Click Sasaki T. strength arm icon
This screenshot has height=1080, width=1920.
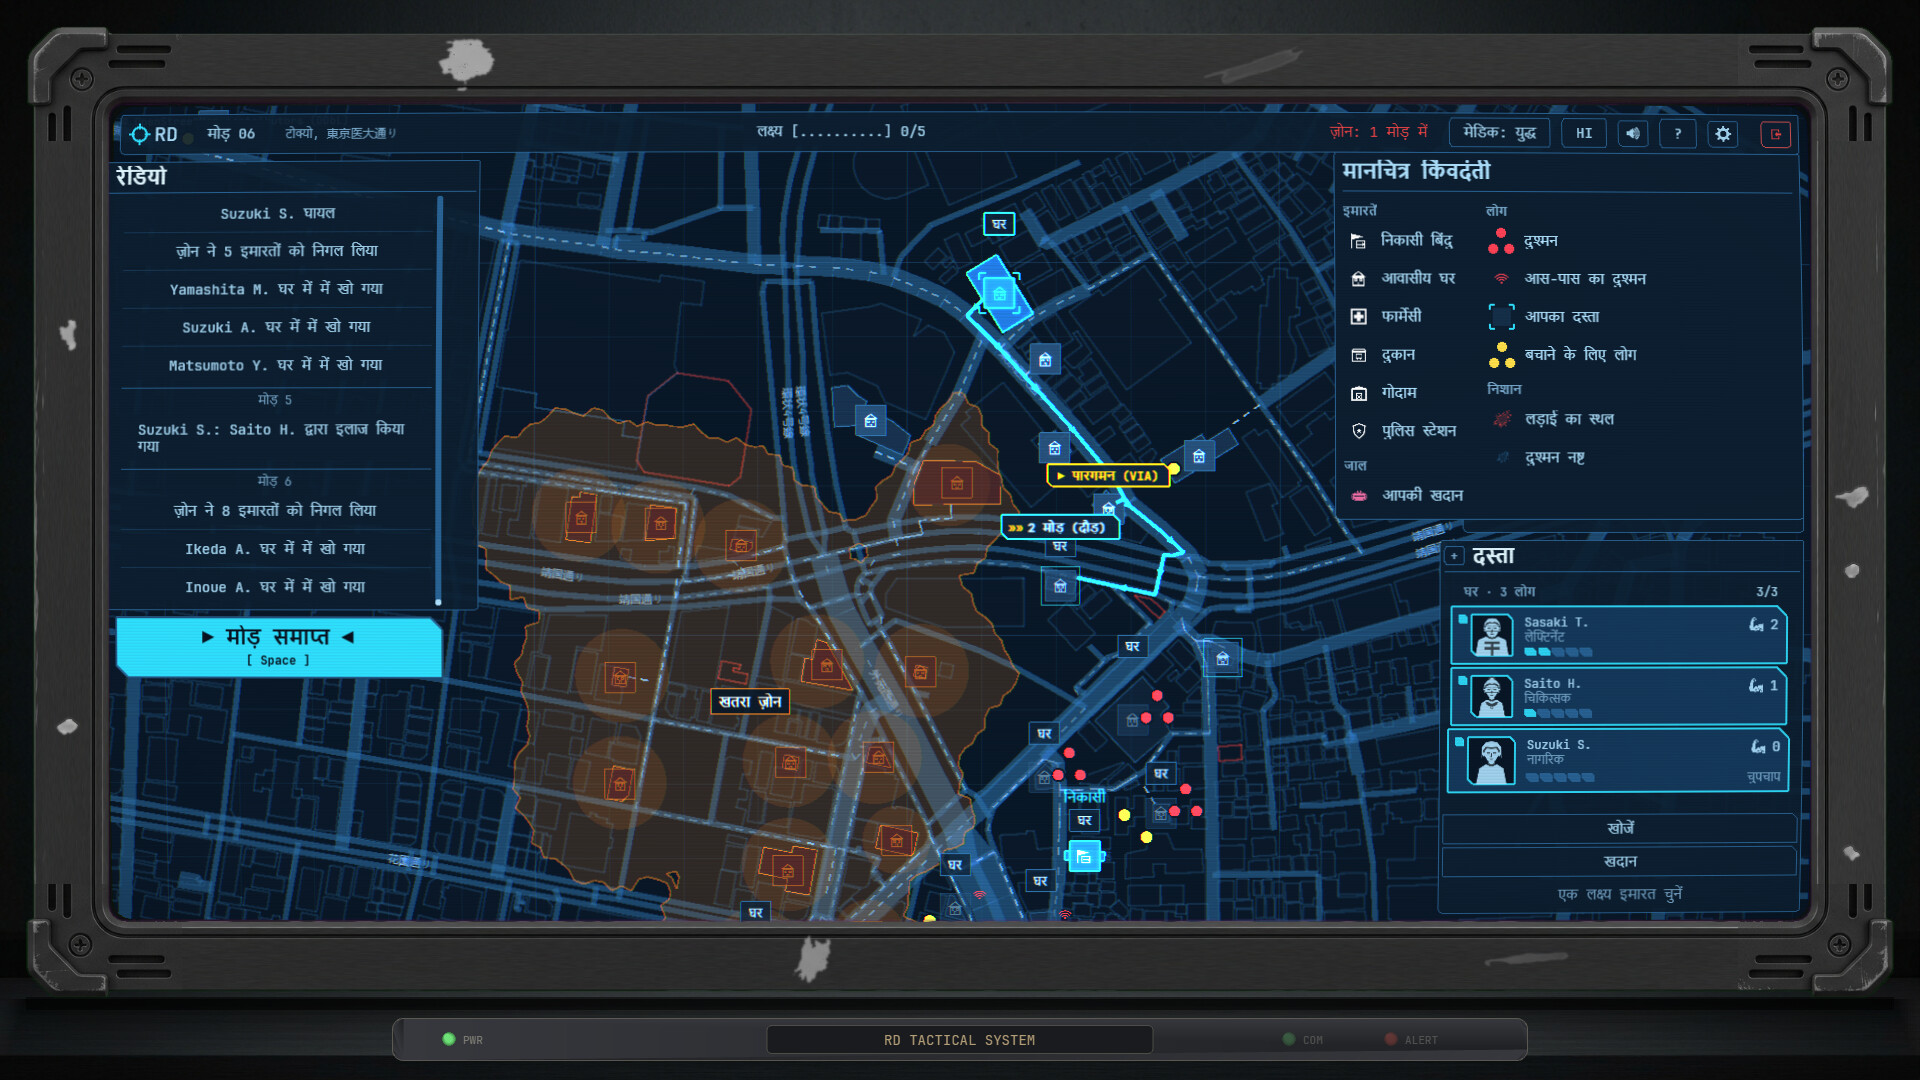pyautogui.click(x=1756, y=624)
